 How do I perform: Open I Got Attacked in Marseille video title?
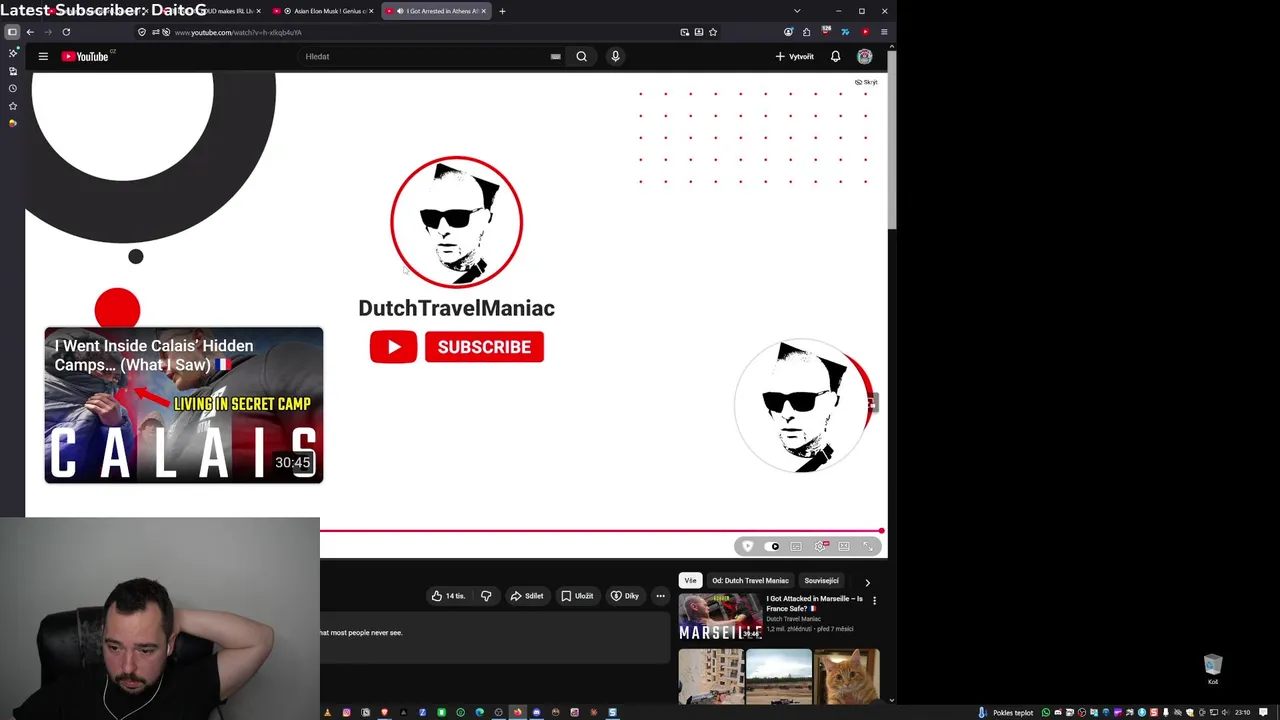click(814, 603)
